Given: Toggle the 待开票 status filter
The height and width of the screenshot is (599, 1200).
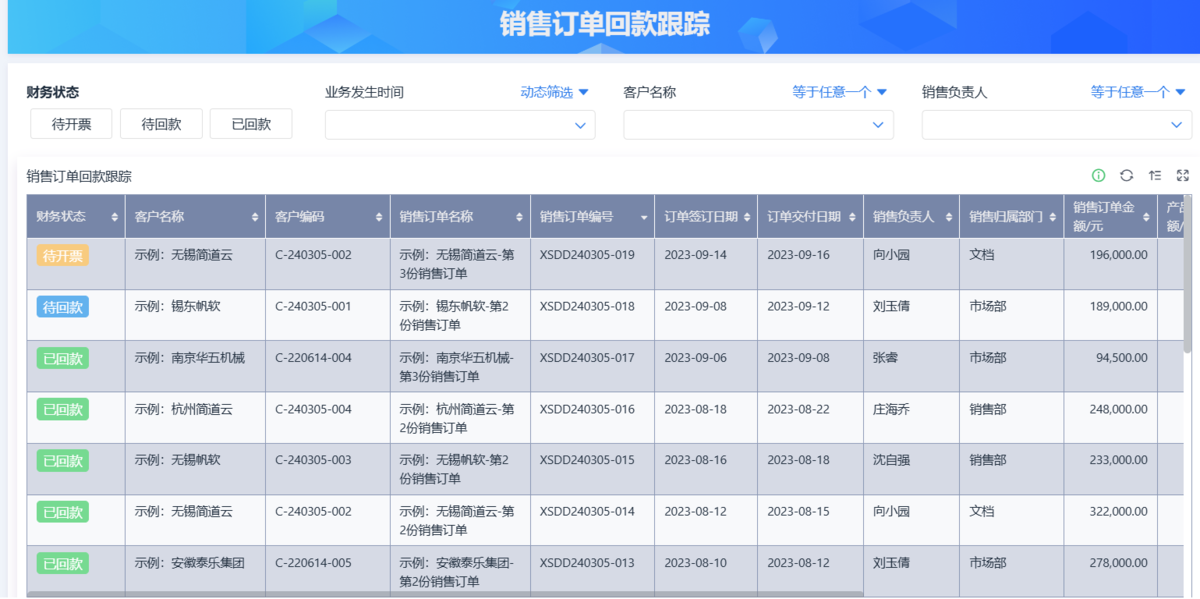Looking at the screenshot, I should [71, 124].
